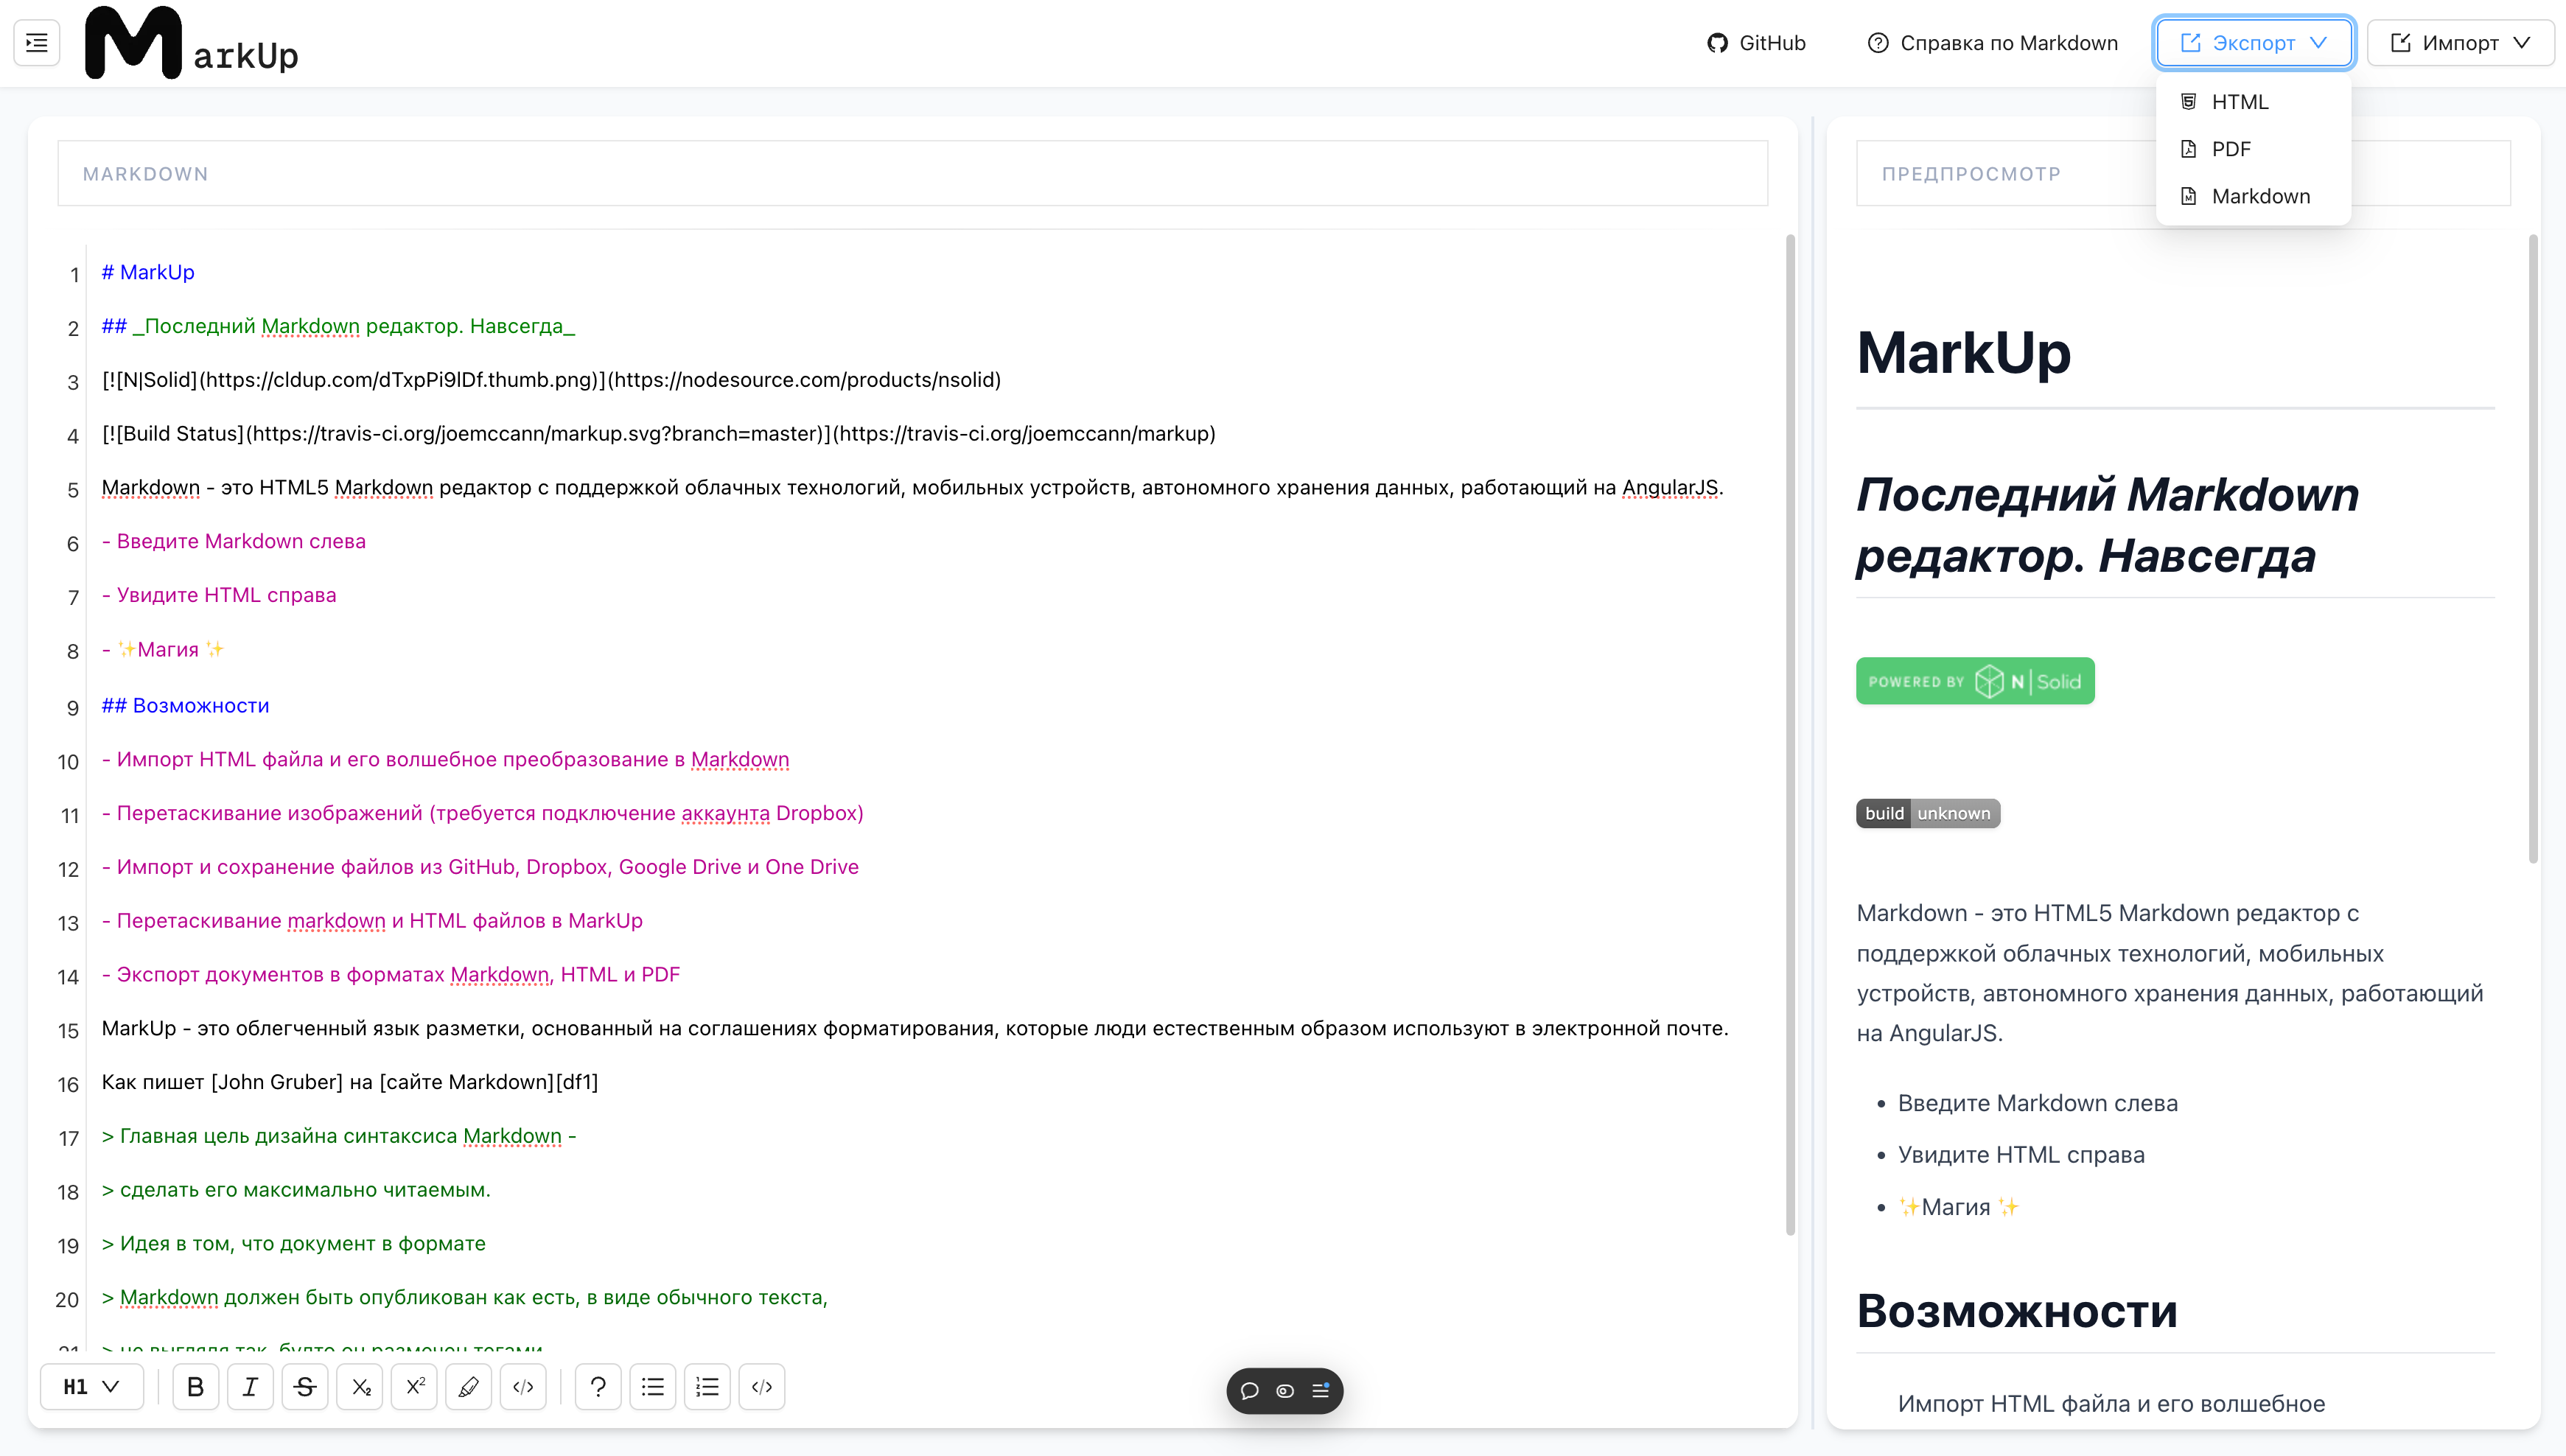Collapse the Экспорт dropdown menu
Image resolution: width=2566 pixels, height=1456 pixels.
(2253, 42)
